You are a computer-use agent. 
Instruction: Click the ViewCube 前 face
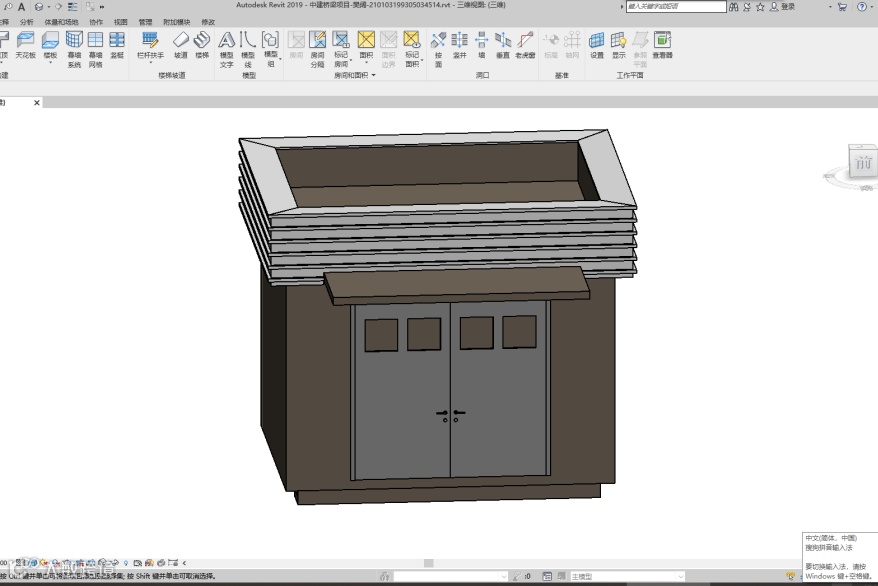[862, 163]
